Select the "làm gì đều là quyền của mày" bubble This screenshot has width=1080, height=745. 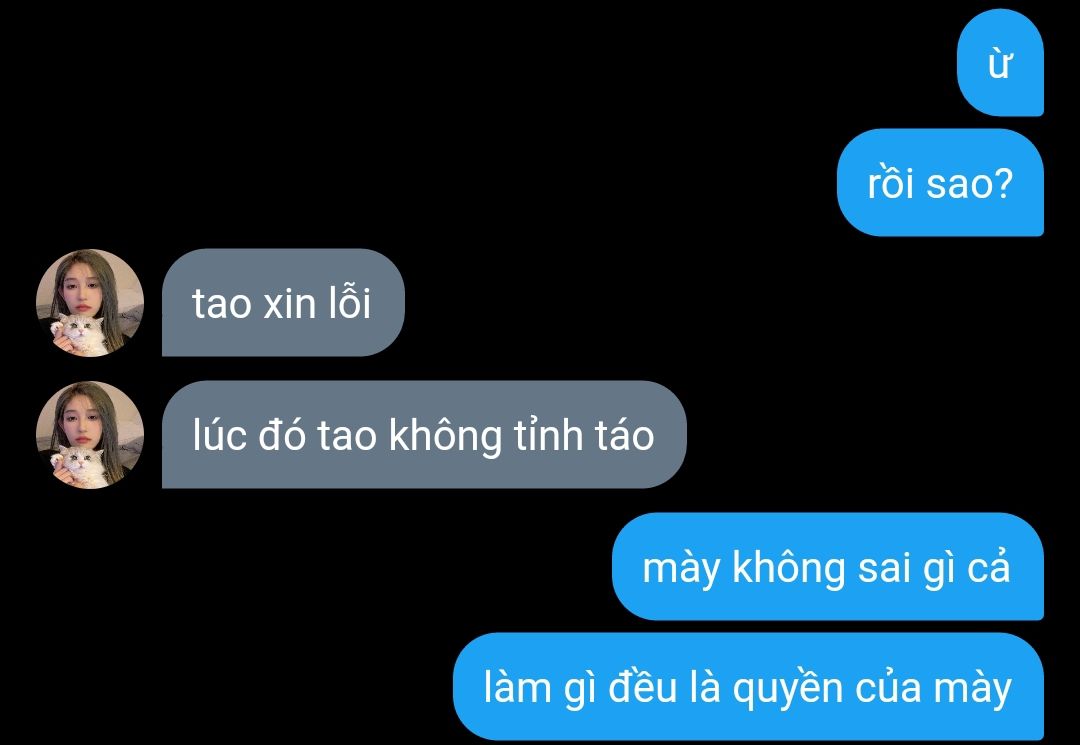[749, 687]
